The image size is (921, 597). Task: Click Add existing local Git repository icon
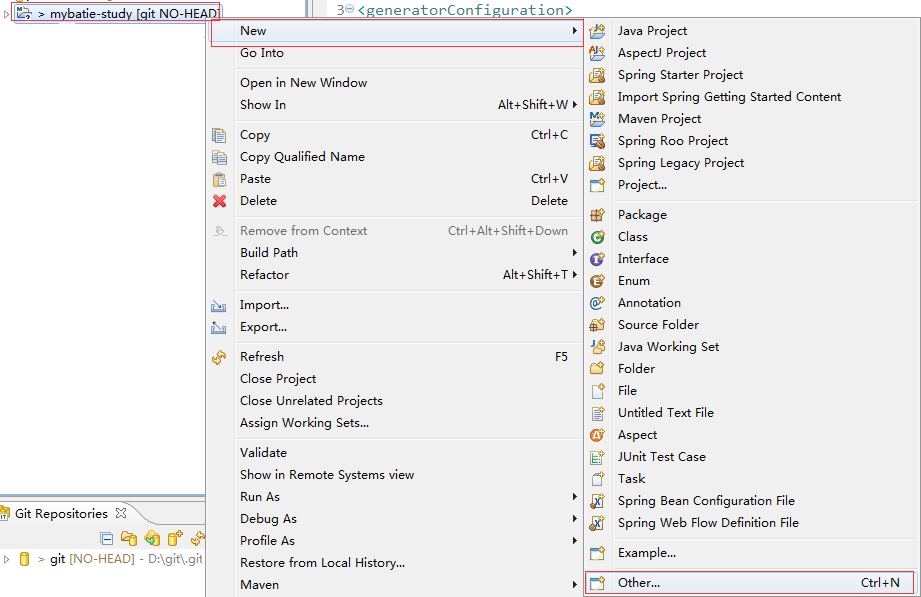pyautogui.click(x=129, y=538)
